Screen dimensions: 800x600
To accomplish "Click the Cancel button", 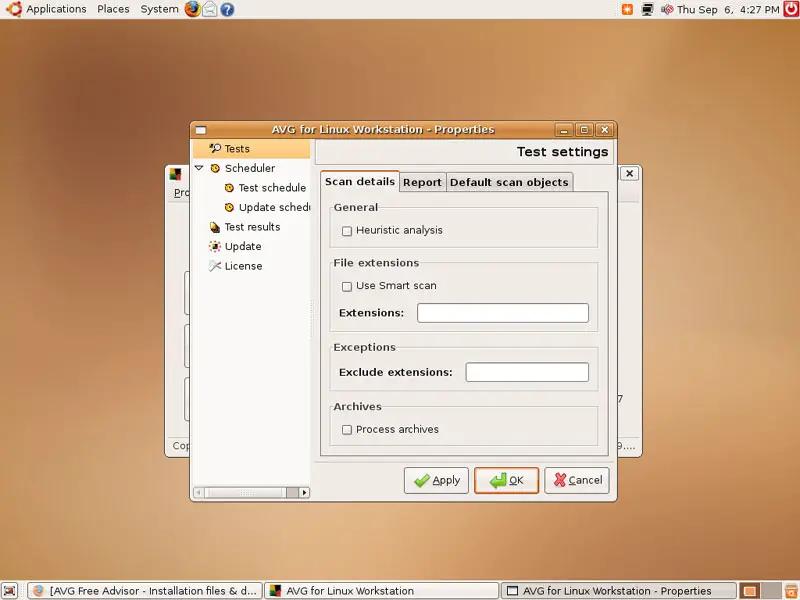I will (577, 481).
